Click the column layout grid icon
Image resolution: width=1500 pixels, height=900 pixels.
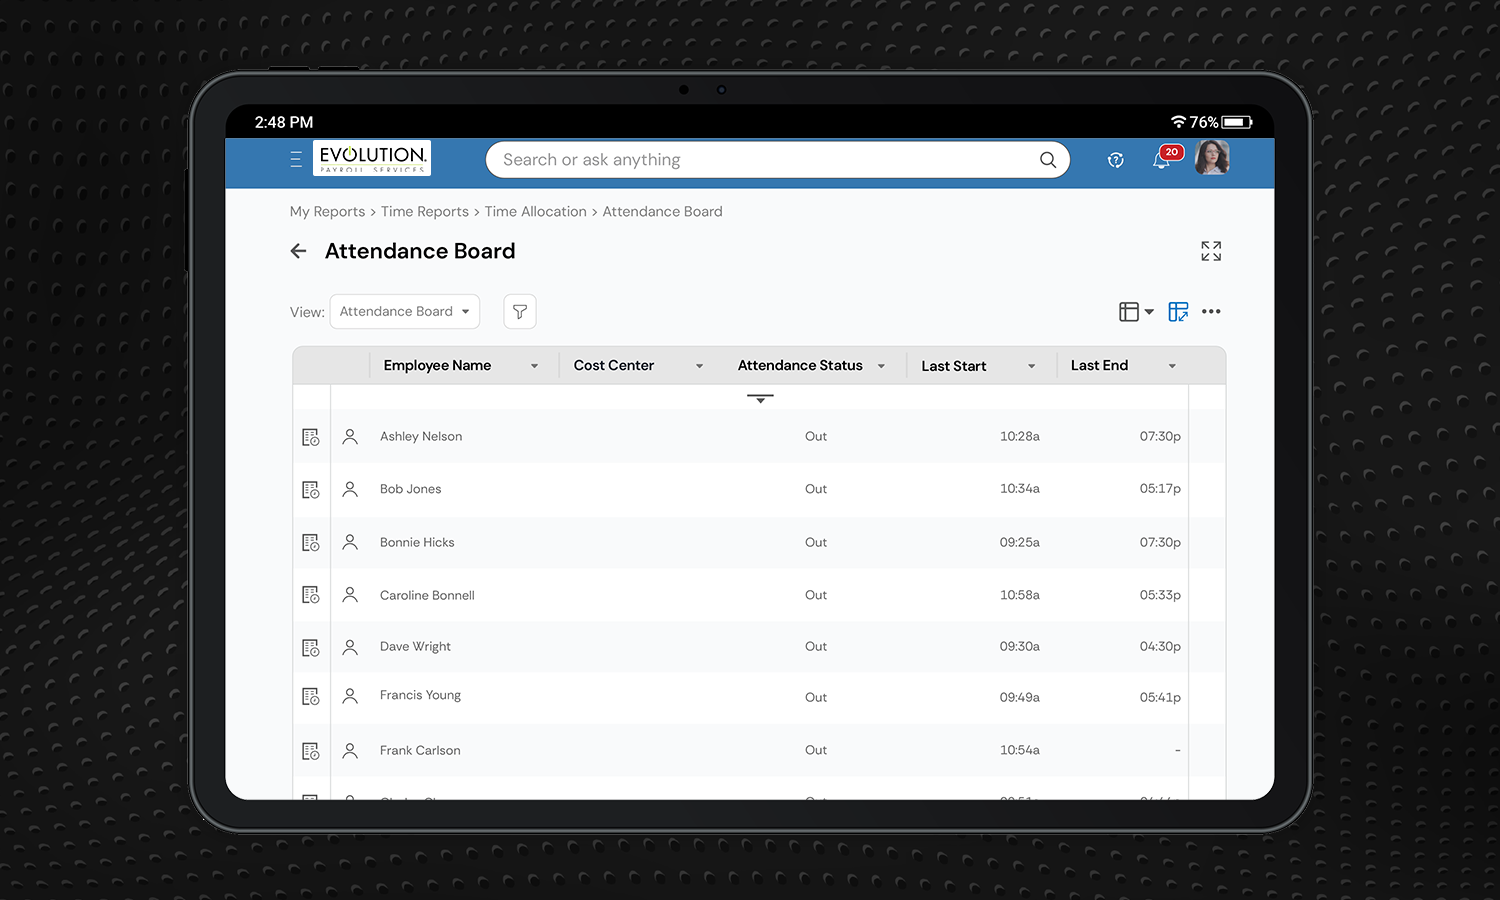coord(1130,311)
